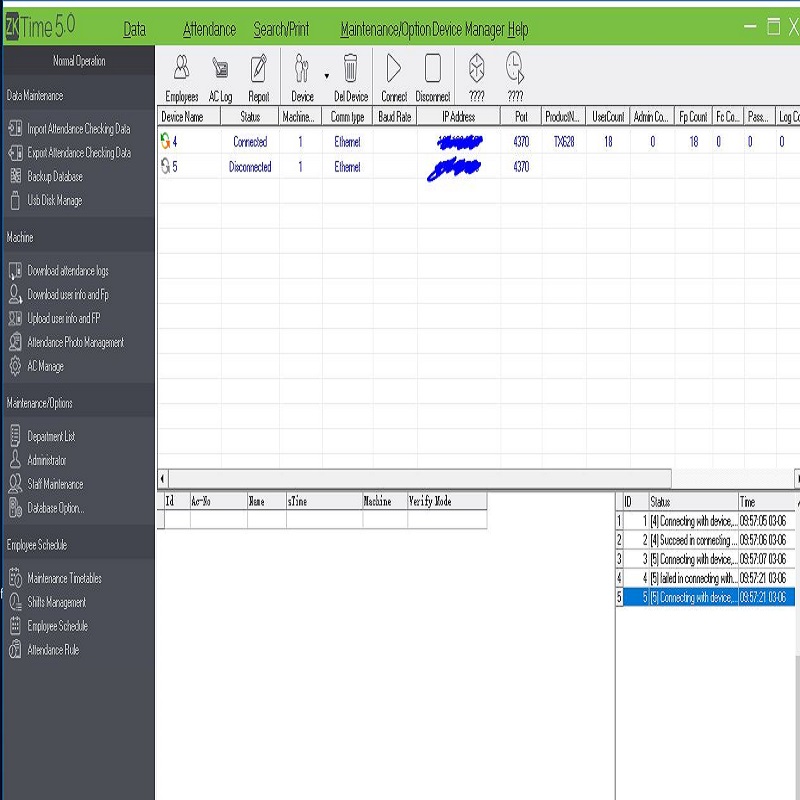This screenshot has height=800, width=800.
Task: Click horizontal scrollbar left arrow in device list
Action: pyautogui.click(x=163, y=479)
